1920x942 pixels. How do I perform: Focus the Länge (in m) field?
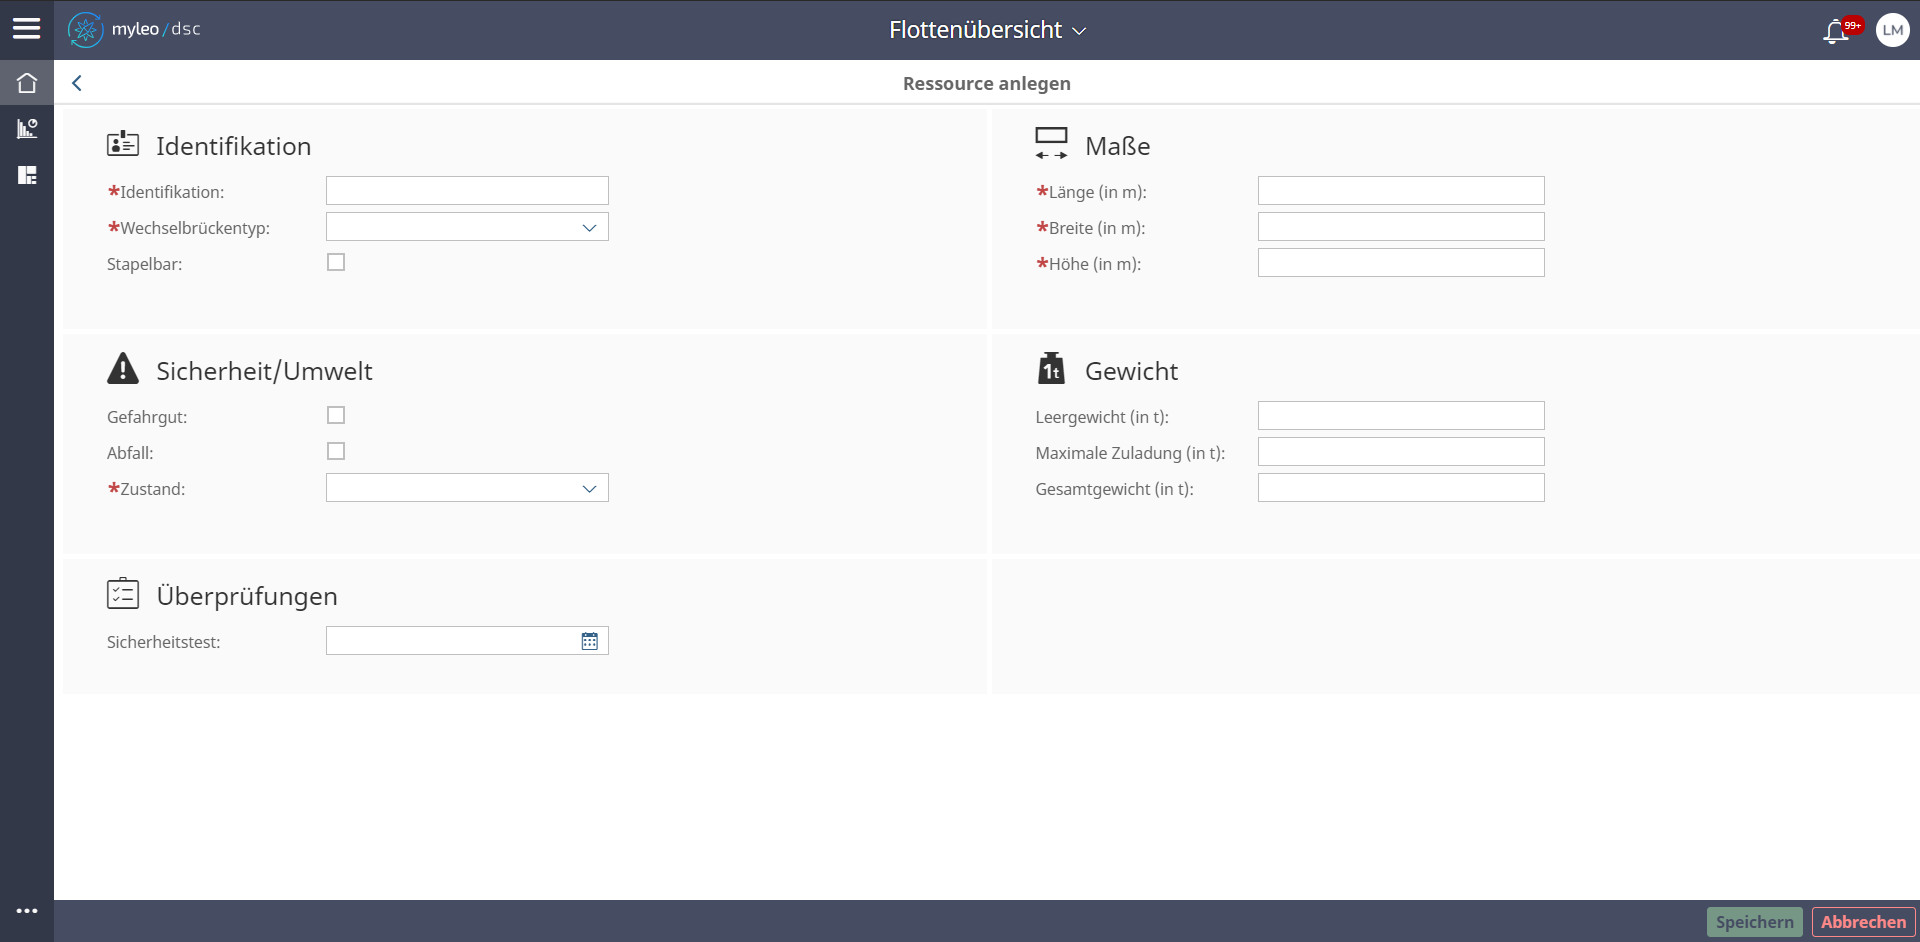[1401, 191]
